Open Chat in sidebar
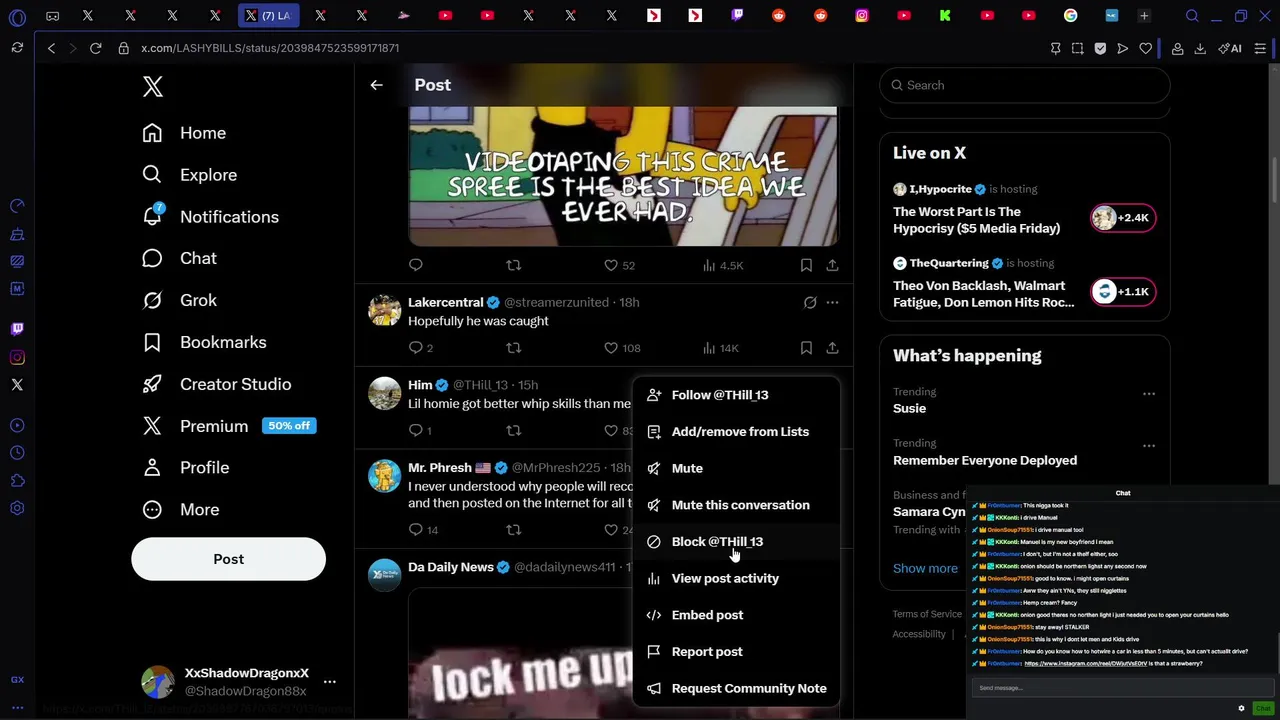1280x720 pixels. tap(180, 258)
